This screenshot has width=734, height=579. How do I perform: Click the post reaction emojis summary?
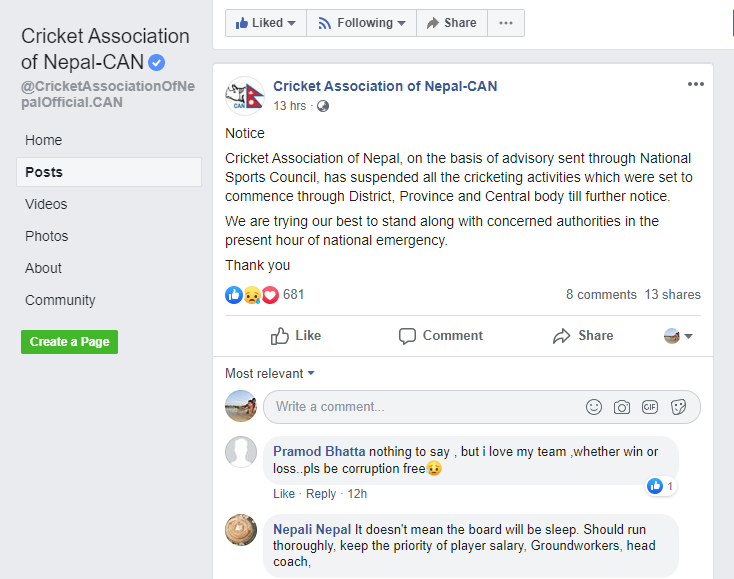coord(251,295)
